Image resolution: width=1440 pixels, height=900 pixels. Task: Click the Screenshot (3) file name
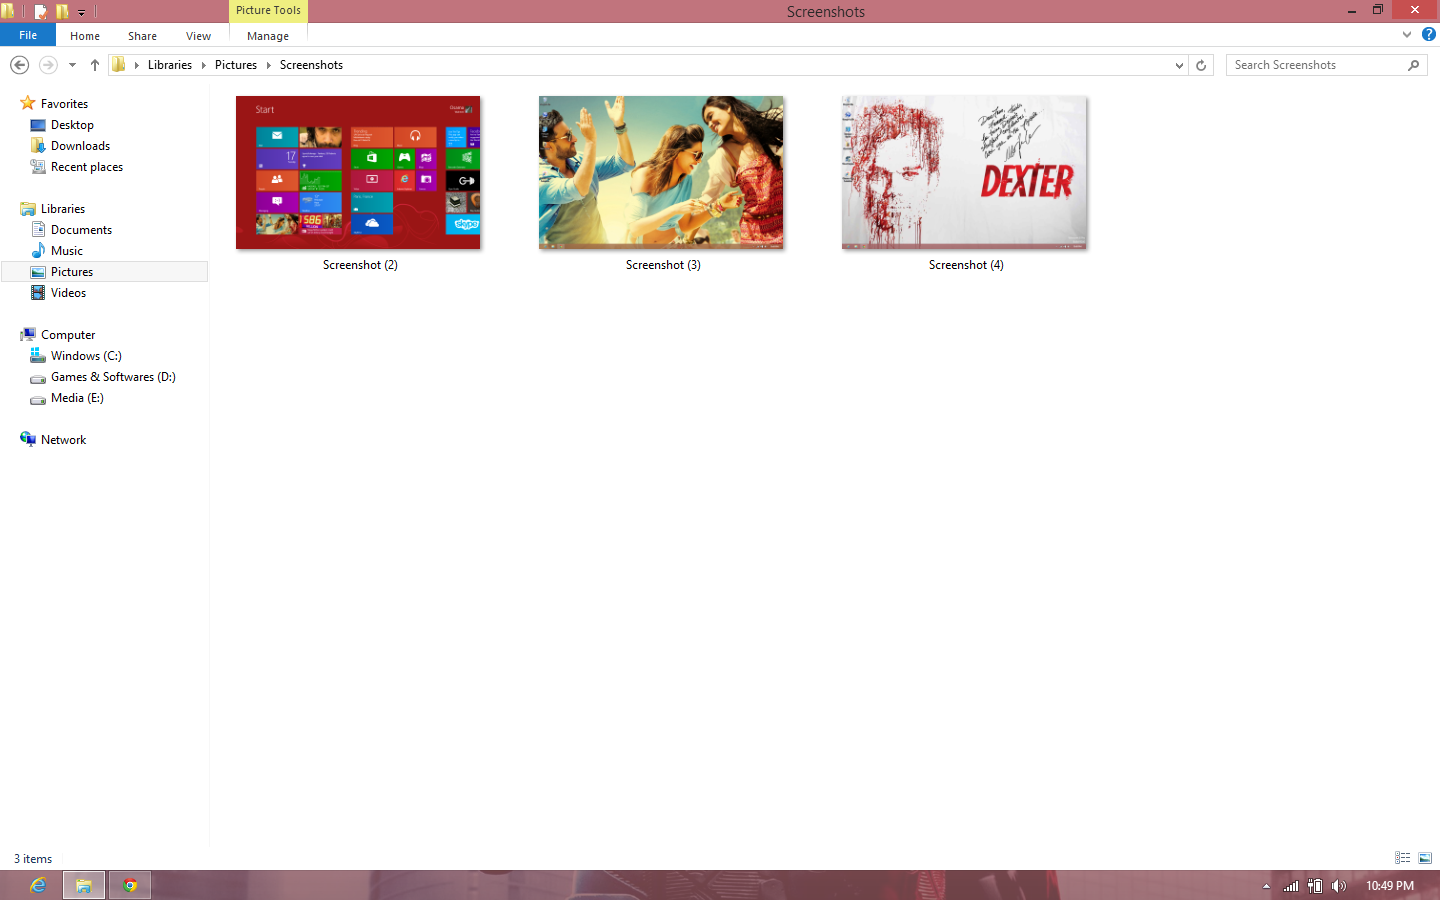point(663,265)
